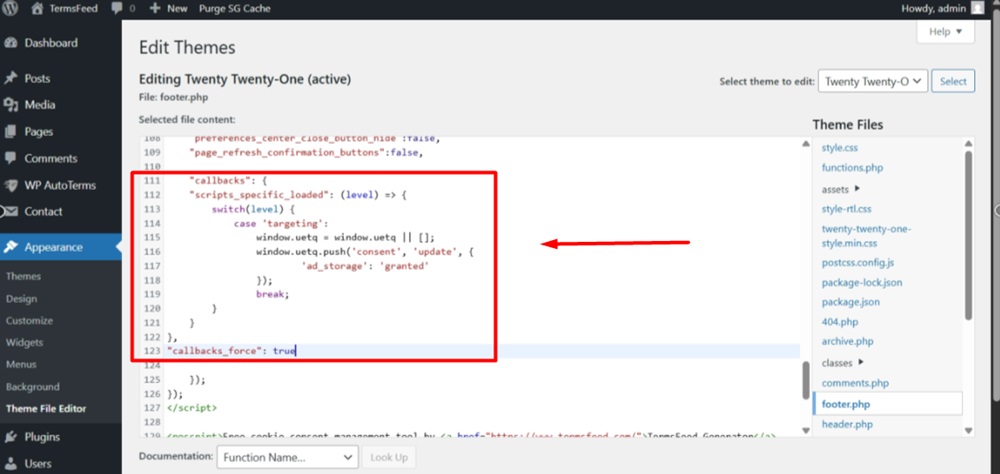Open the Media menu item
The height and width of the screenshot is (474, 1000).
click(x=40, y=105)
